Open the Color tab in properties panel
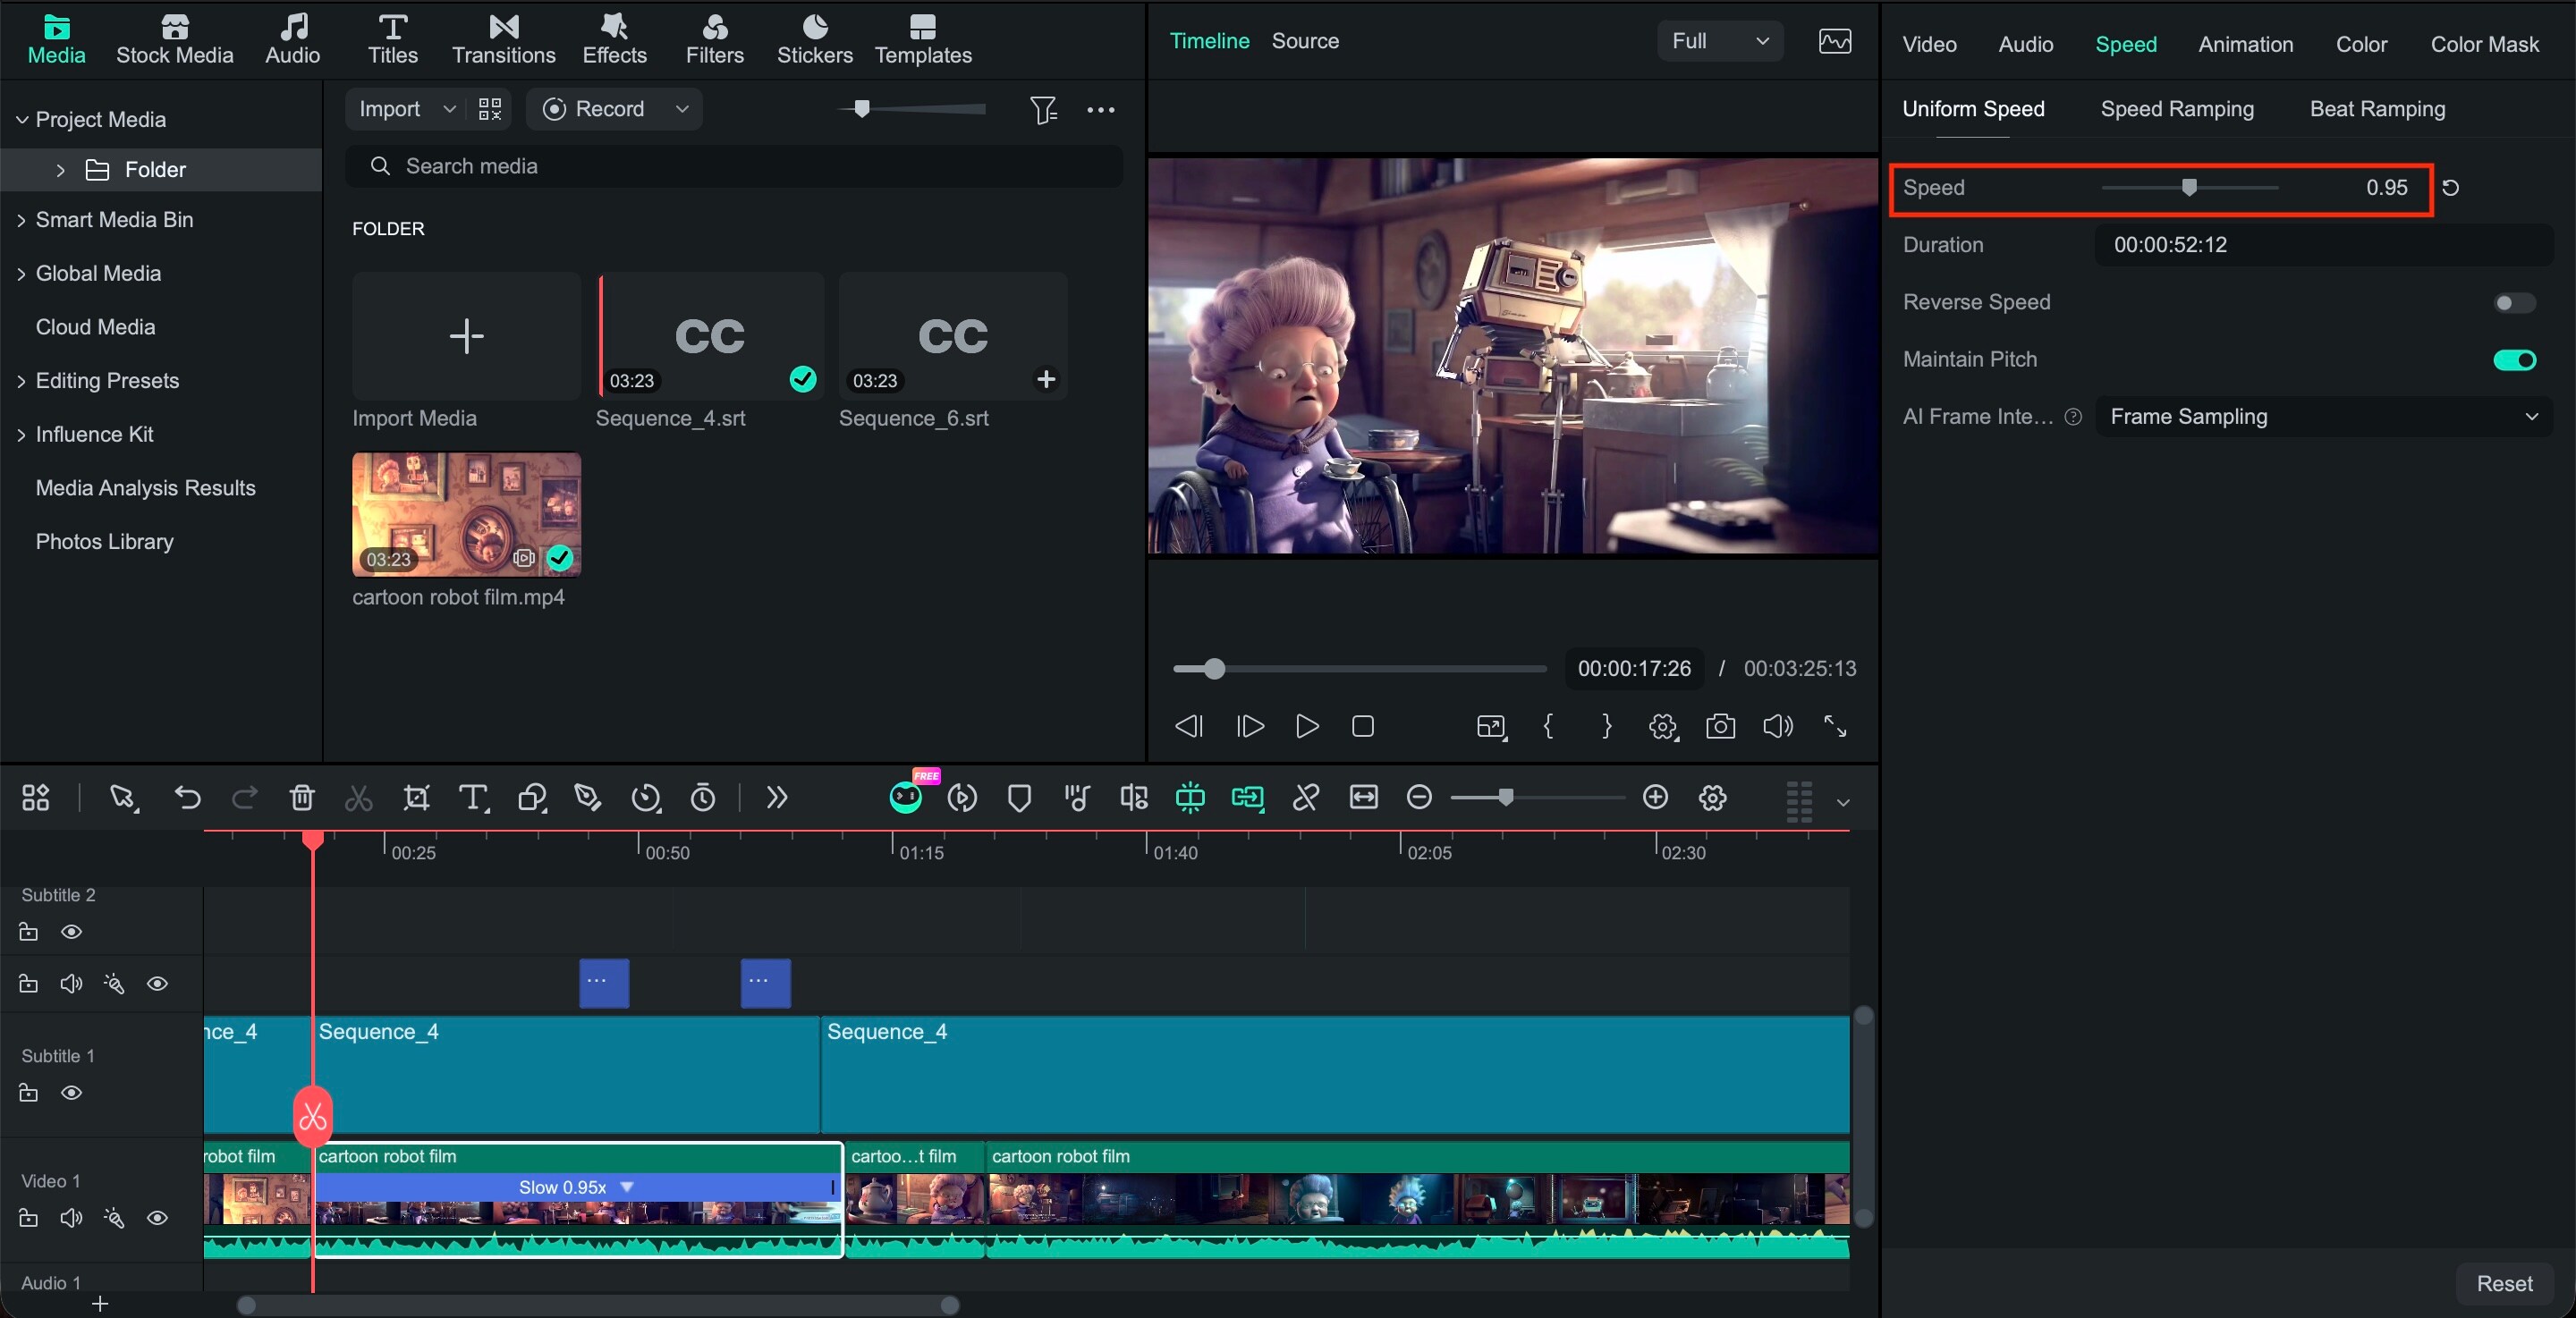 (2361, 44)
